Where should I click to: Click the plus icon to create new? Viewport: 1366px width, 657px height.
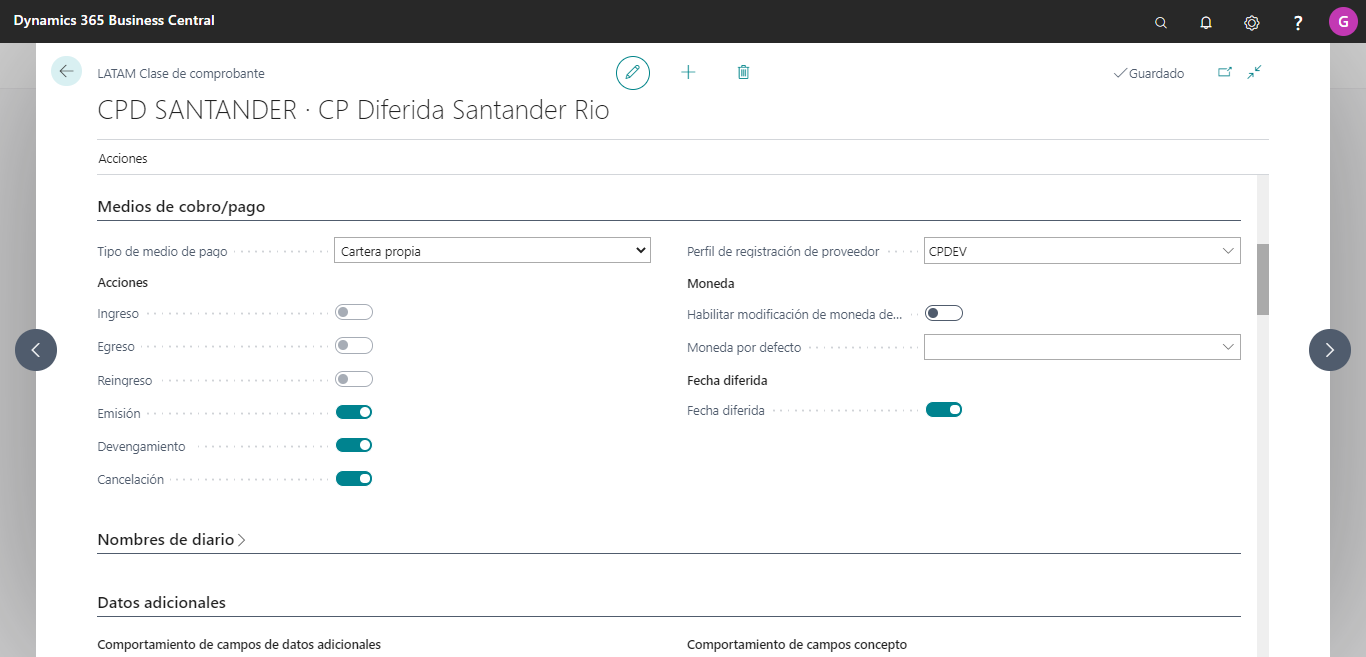pos(688,72)
